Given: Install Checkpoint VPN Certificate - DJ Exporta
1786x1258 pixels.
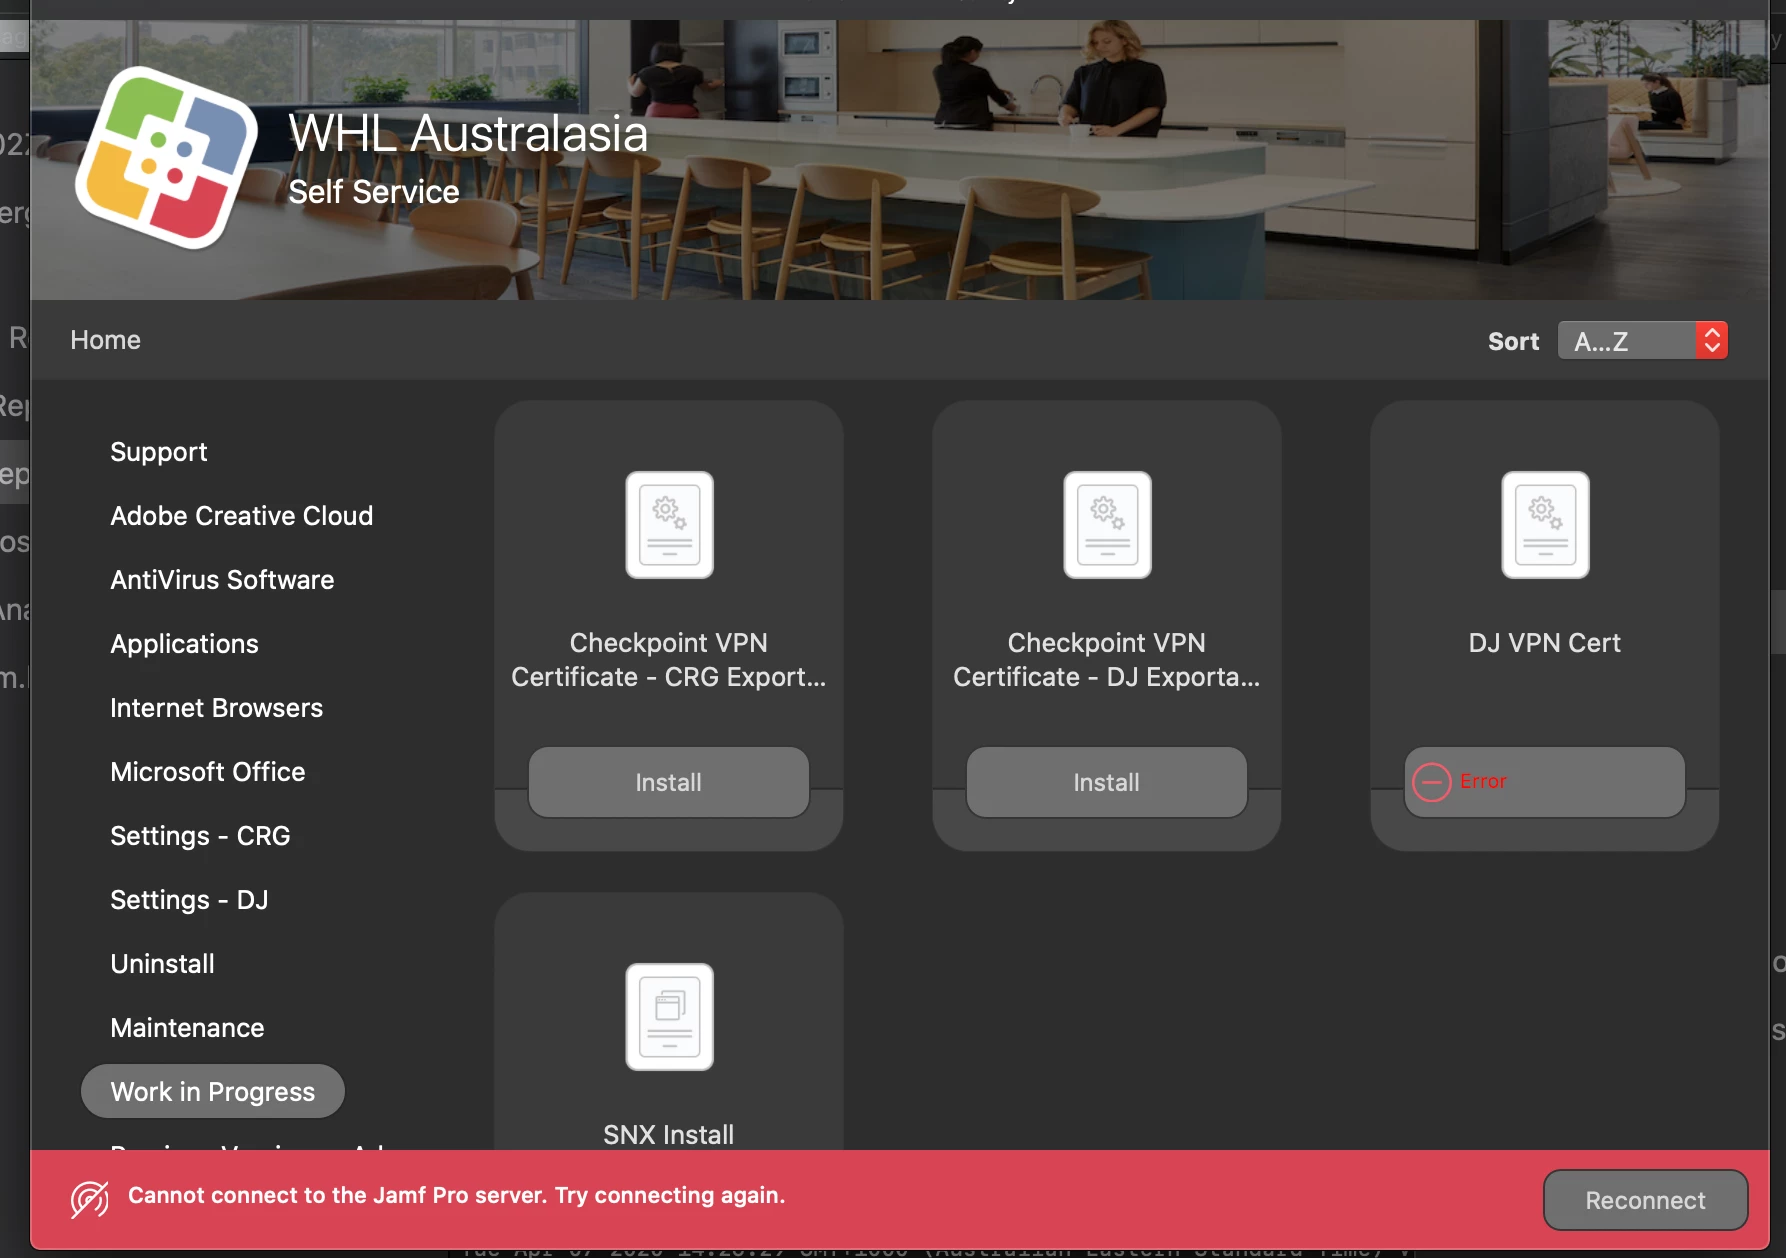Looking at the screenshot, I should pyautogui.click(x=1107, y=782).
